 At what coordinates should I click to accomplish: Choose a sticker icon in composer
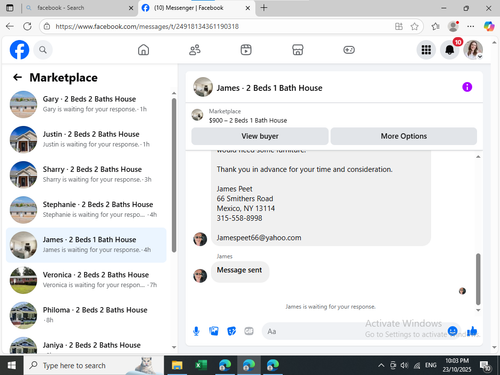pos(231,331)
